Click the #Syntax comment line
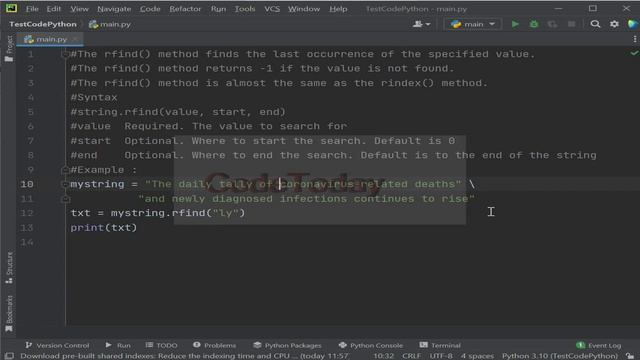 click(94, 97)
